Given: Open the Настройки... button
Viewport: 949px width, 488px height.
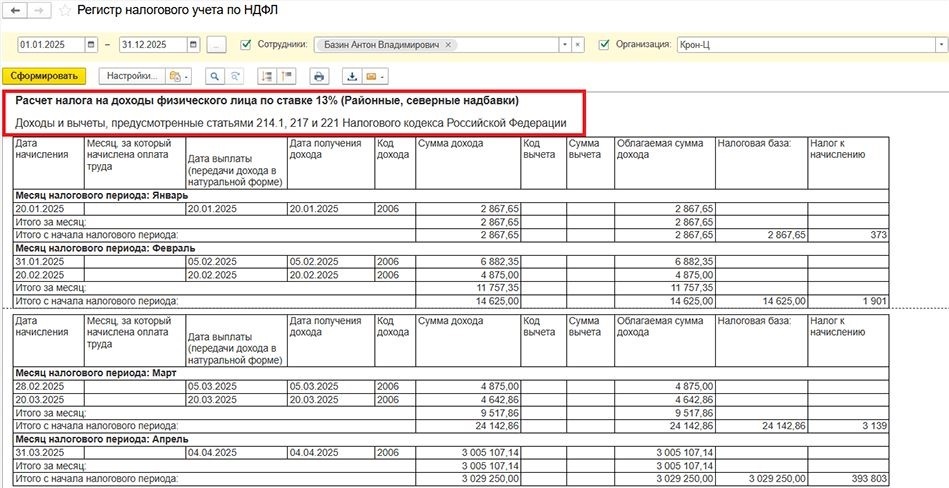Looking at the screenshot, I should click(131, 76).
